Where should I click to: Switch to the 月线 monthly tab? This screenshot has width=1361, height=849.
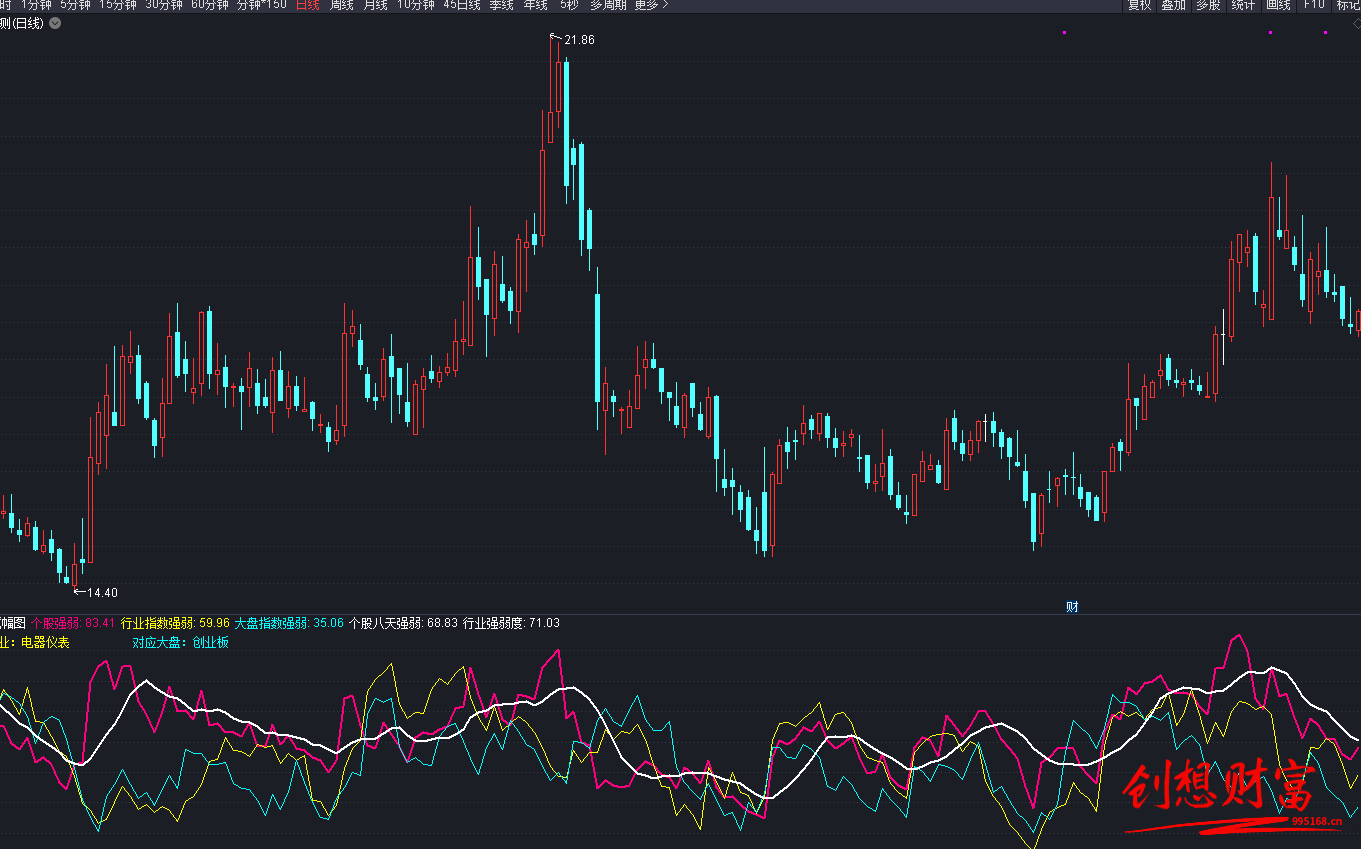click(375, 5)
